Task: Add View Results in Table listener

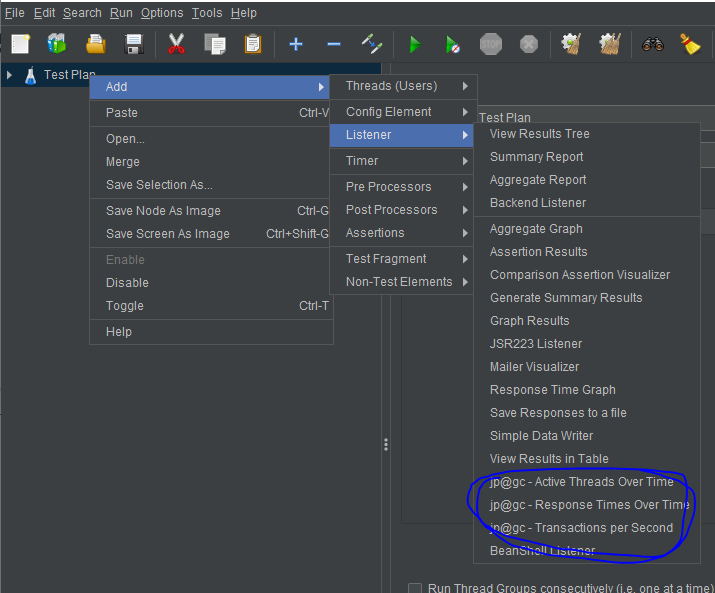Action: (587, 459)
